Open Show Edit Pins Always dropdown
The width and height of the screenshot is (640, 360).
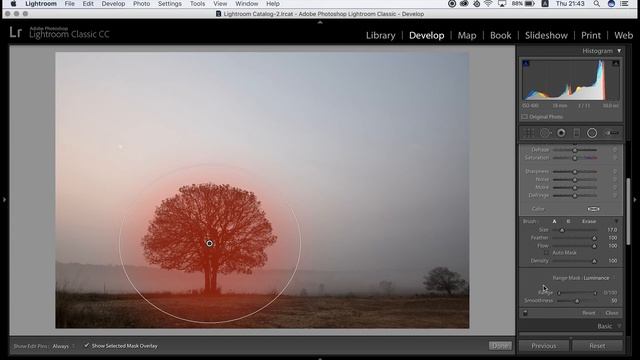pyautogui.click(x=63, y=346)
